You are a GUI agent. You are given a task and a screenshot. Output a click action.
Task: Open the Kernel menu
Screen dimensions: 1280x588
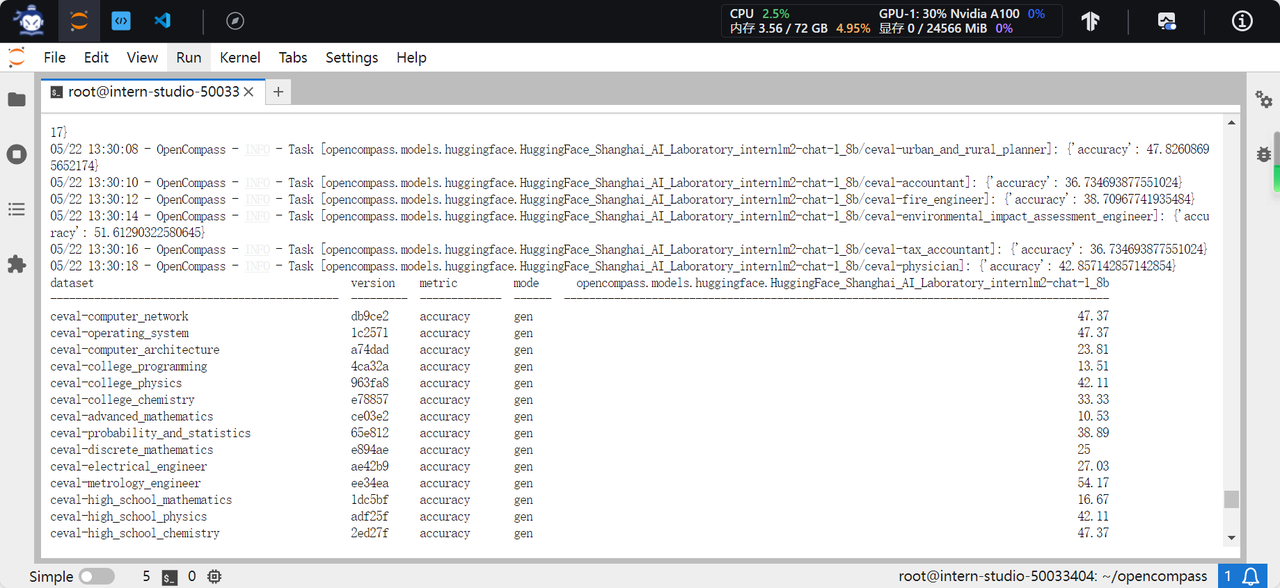pyautogui.click(x=240, y=58)
